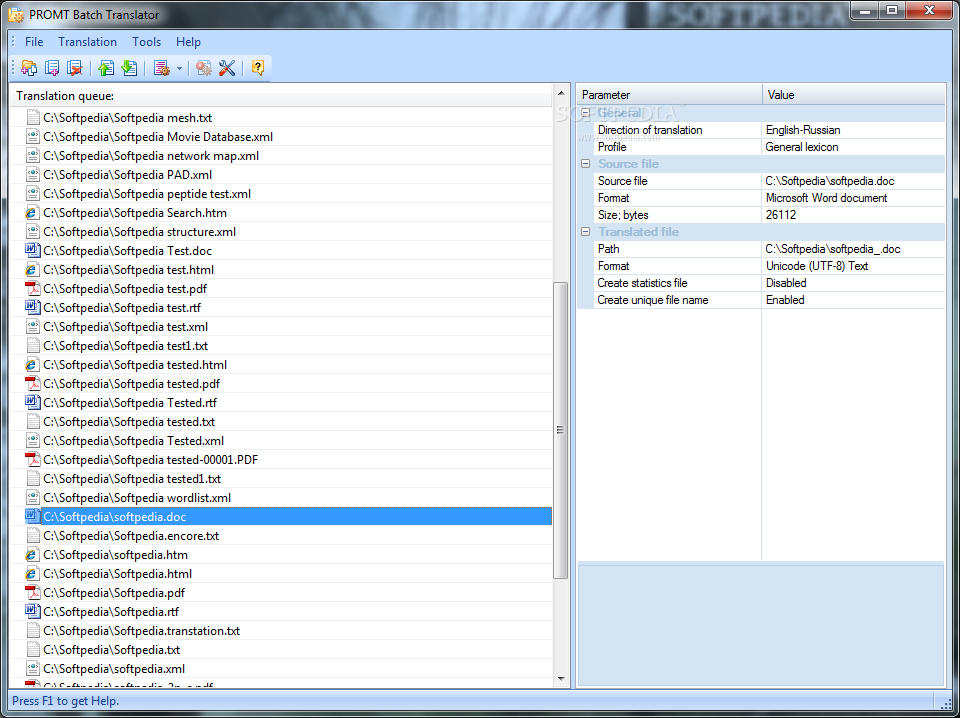Click the IE icon of softpedia.htm
Screen dimensions: 960x718
[x=32, y=555]
